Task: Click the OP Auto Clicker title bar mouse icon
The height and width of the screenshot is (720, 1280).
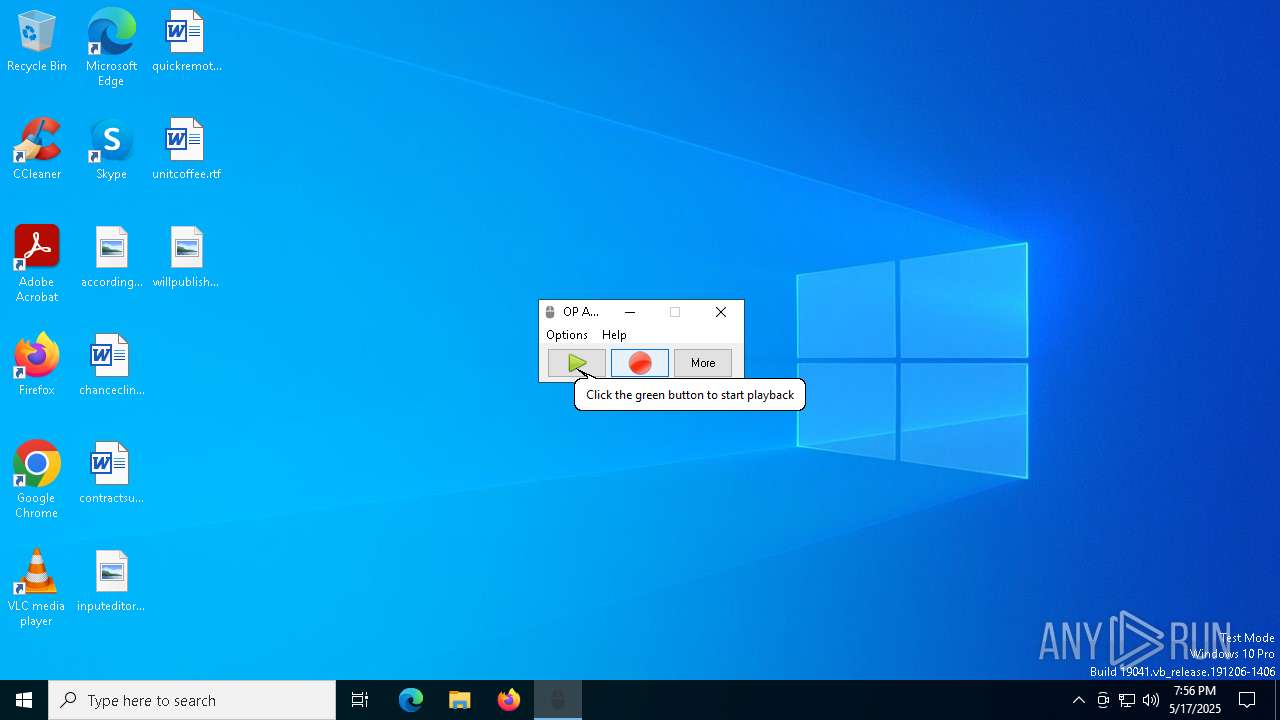Action: (550, 312)
